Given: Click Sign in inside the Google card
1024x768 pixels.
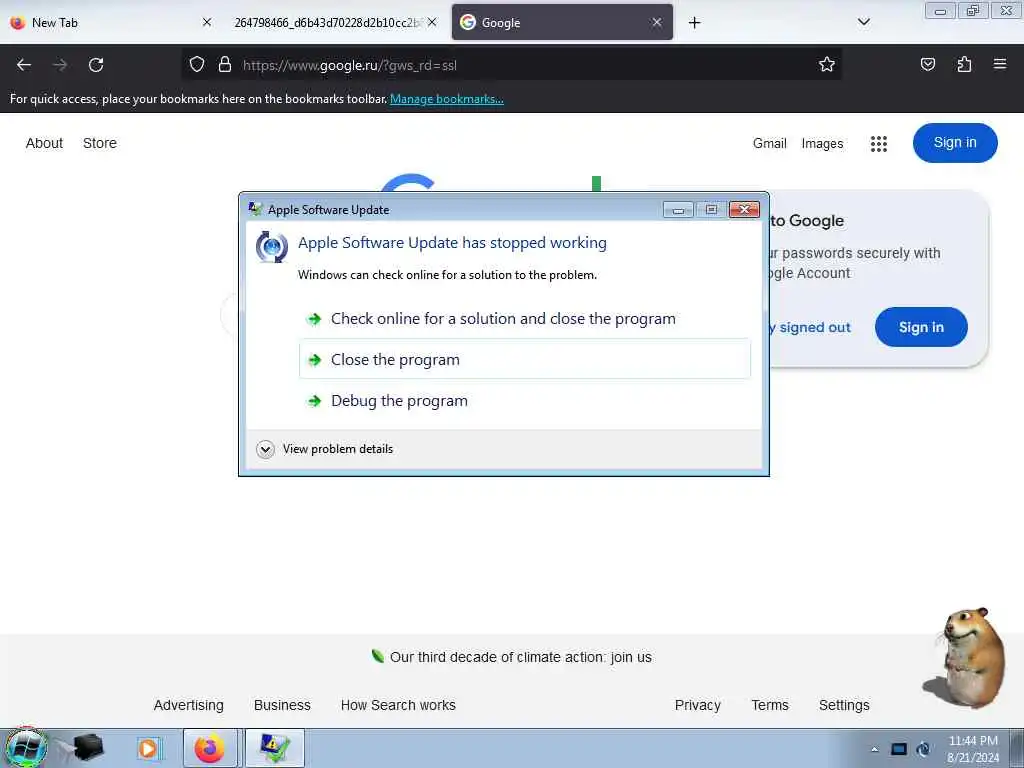Looking at the screenshot, I should pos(921,327).
